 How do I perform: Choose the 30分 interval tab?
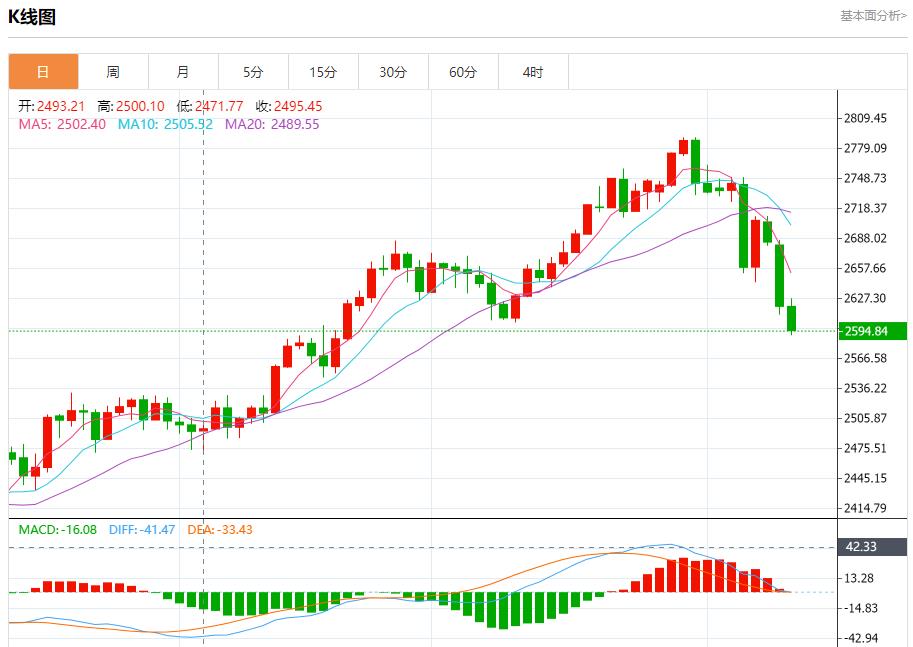[x=393, y=72]
